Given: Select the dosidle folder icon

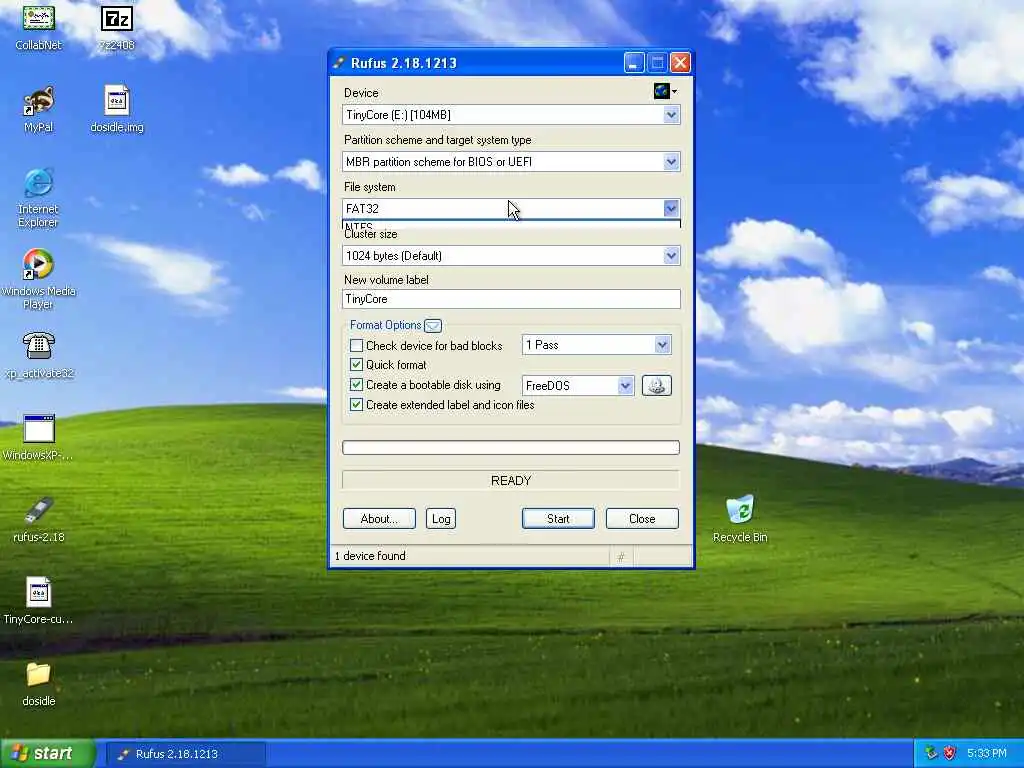Looking at the screenshot, I should pyautogui.click(x=39, y=684).
